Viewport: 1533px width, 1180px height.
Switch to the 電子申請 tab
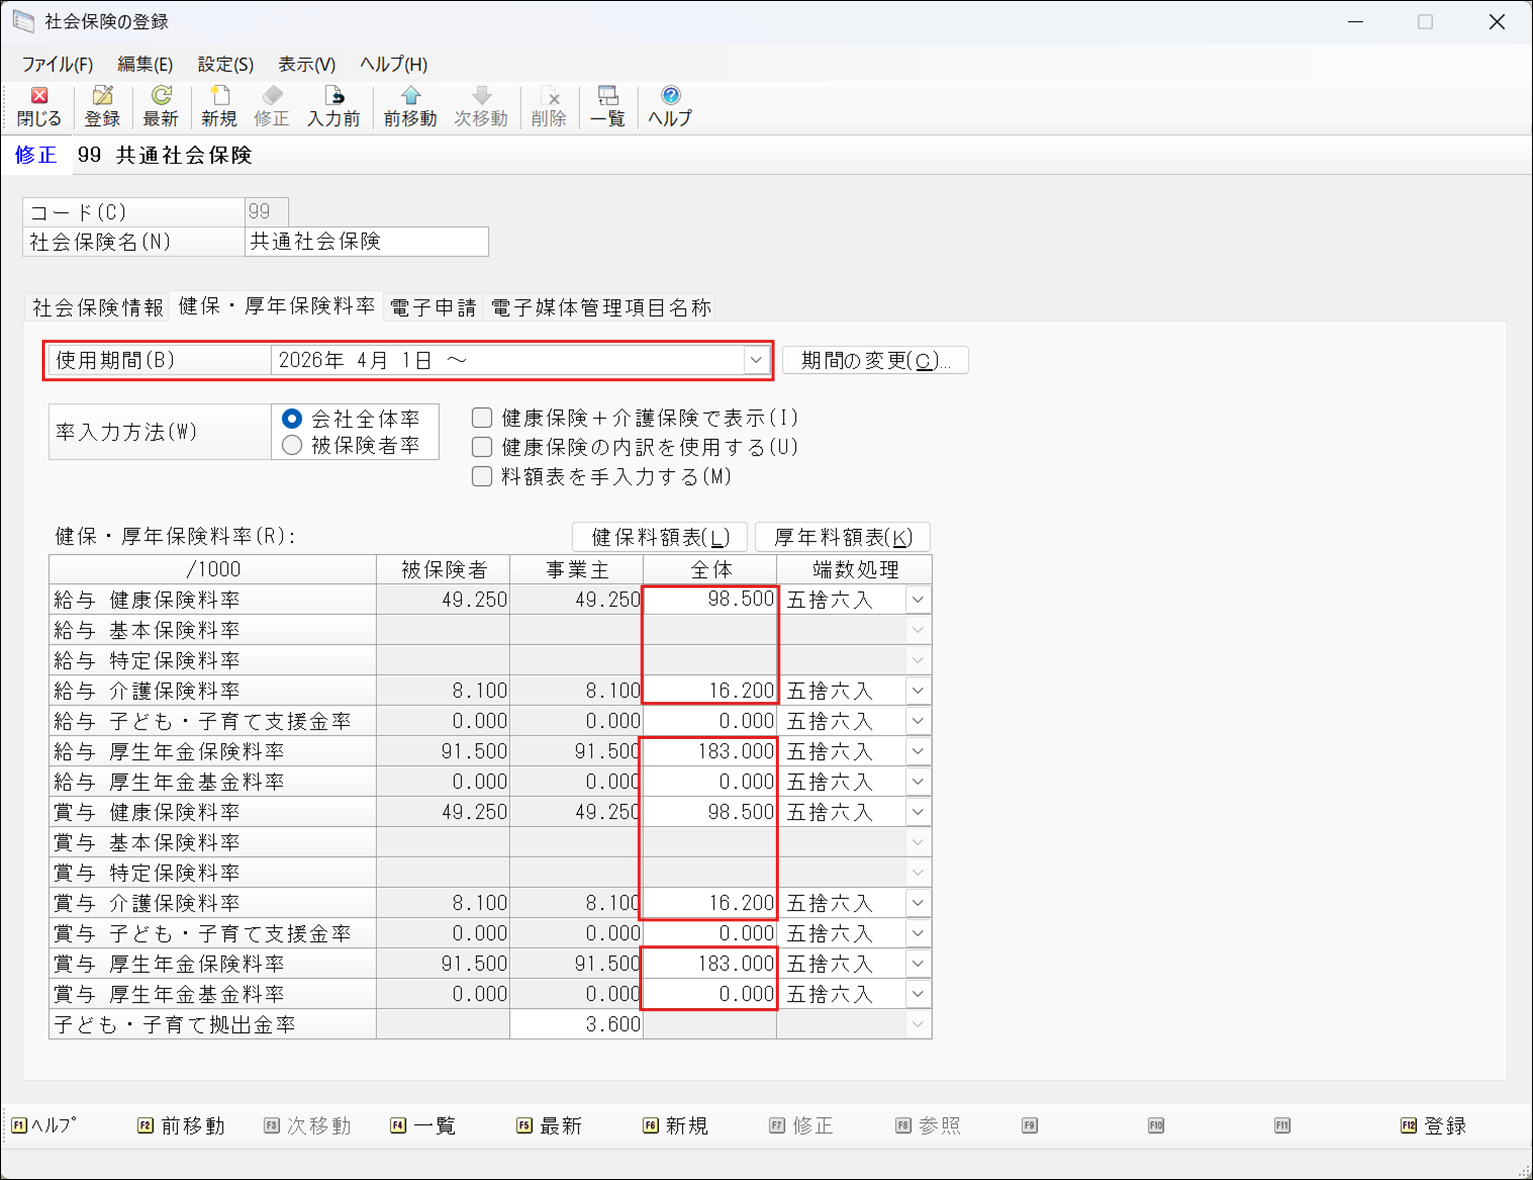point(433,307)
